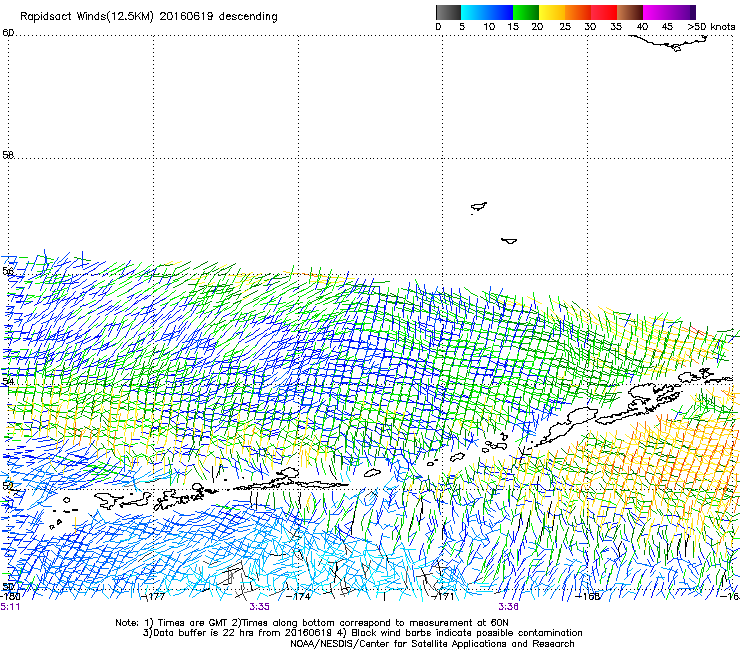Image resolution: width=740 pixels, height=650 pixels.
Task: Click the 'NOAA/NESDIS/Center for Satellite Applications and Research' credit
Action: click(x=432, y=644)
